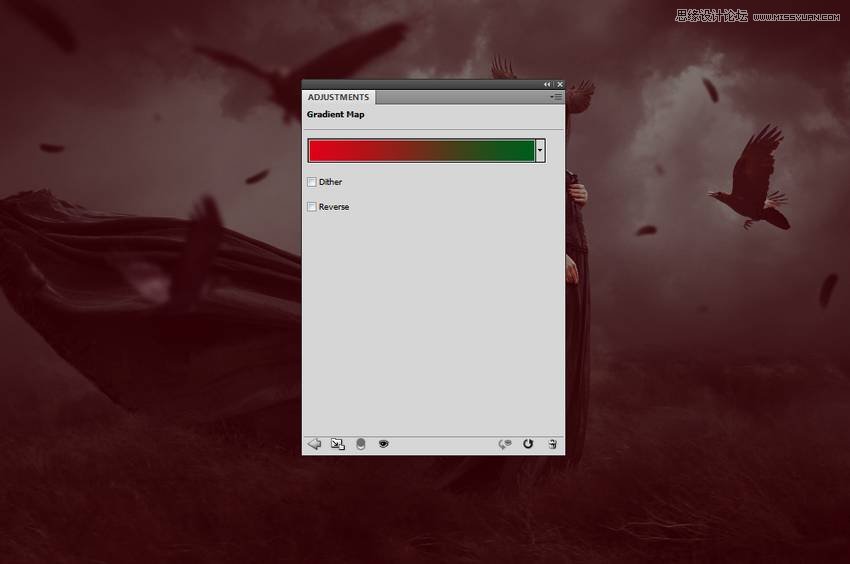Viewport: 850px width, 564px height.
Task: Toggle layer visibility with the eye icon
Action: 383,444
